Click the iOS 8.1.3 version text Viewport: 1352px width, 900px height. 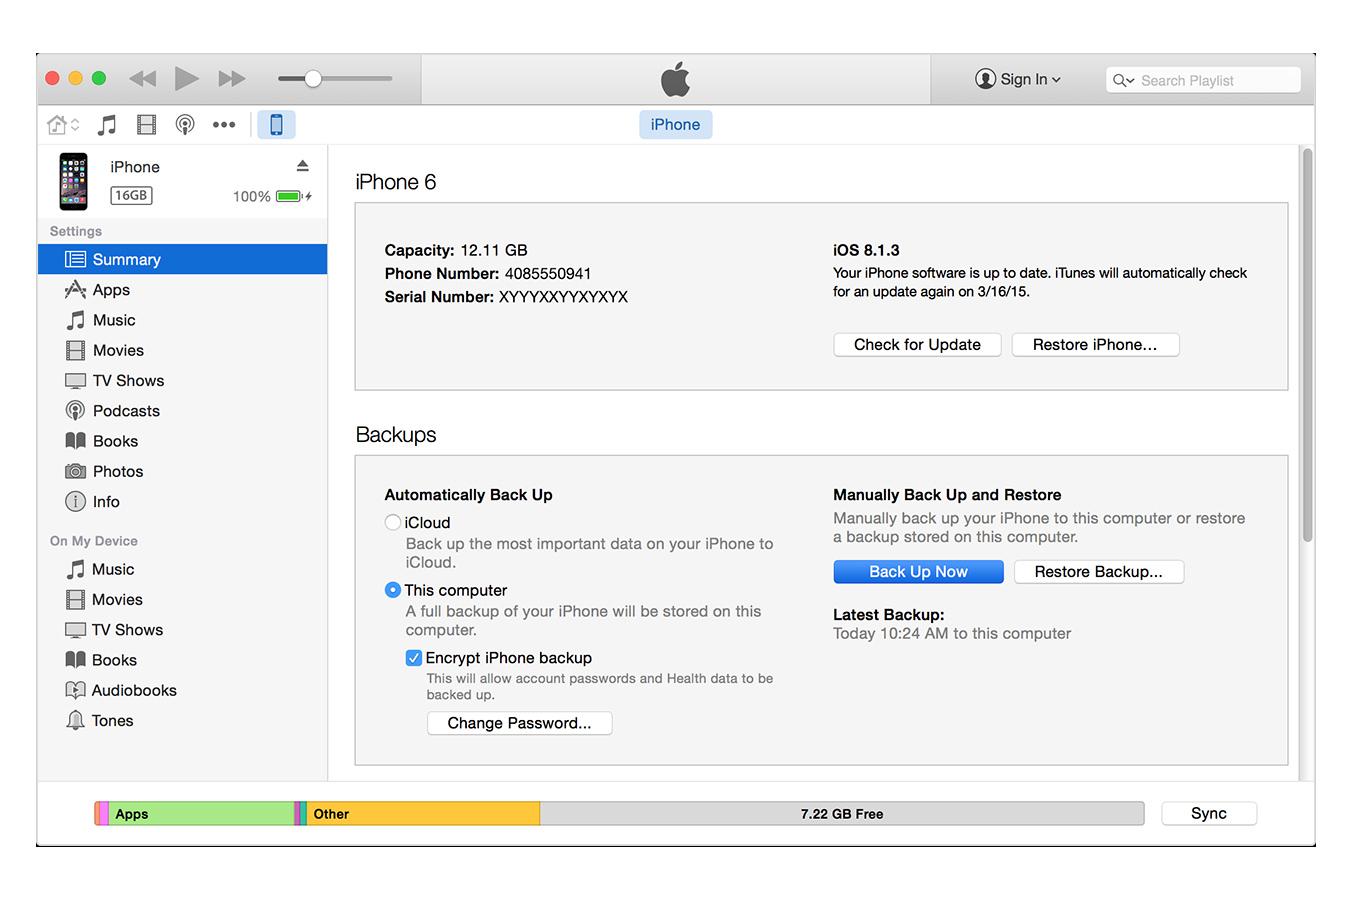[866, 250]
